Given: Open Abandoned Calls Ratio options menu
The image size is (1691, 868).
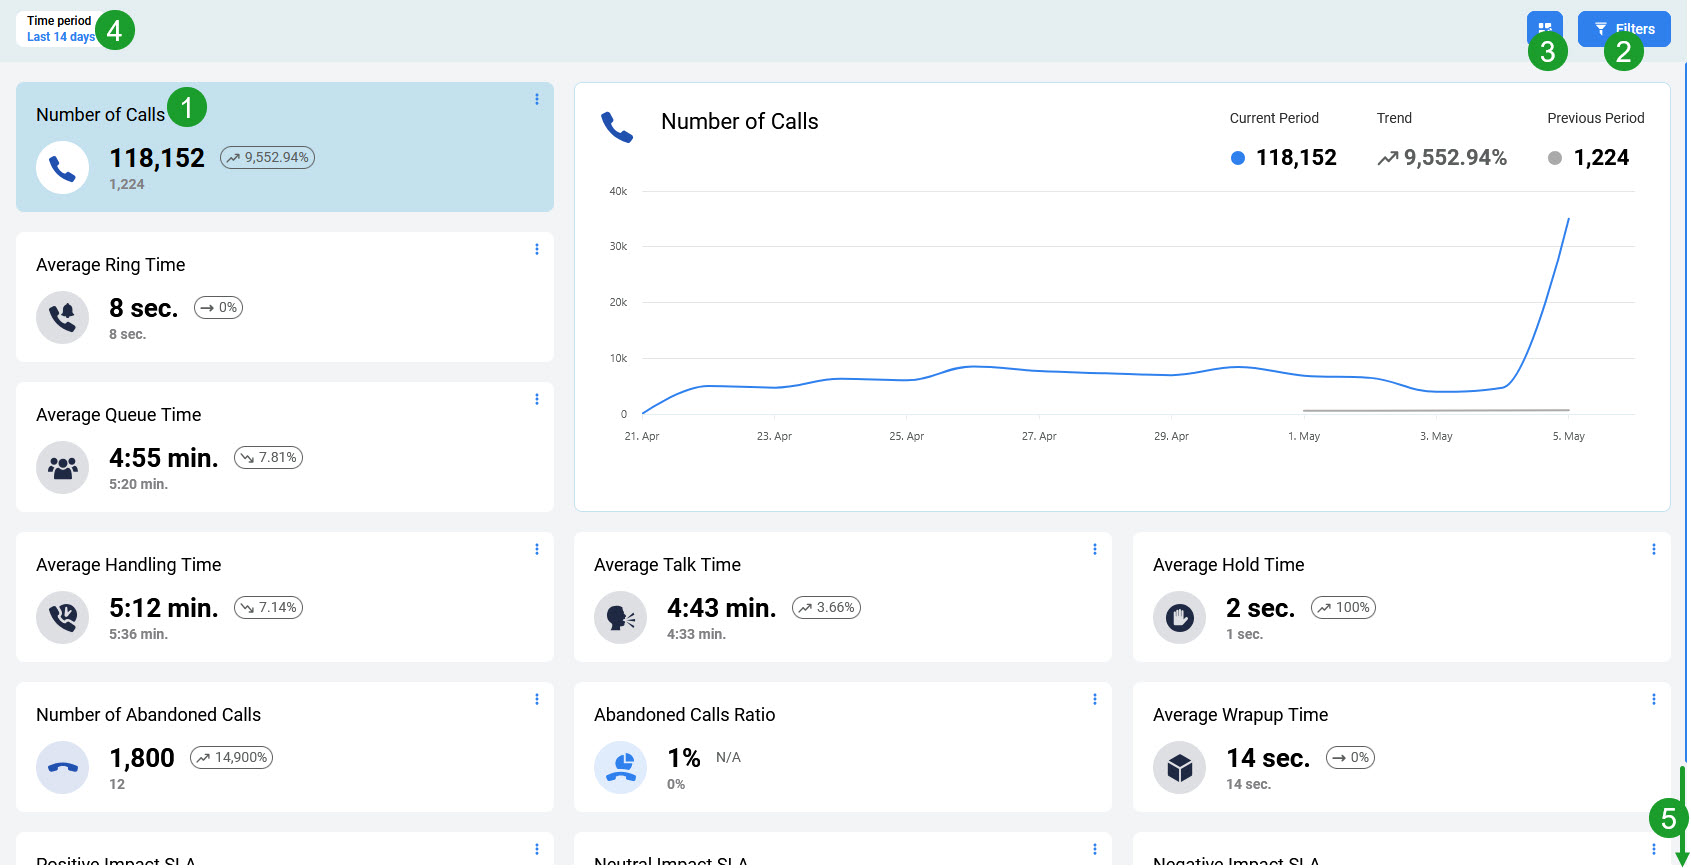Looking at the screenshot, I should (1095, 699).
